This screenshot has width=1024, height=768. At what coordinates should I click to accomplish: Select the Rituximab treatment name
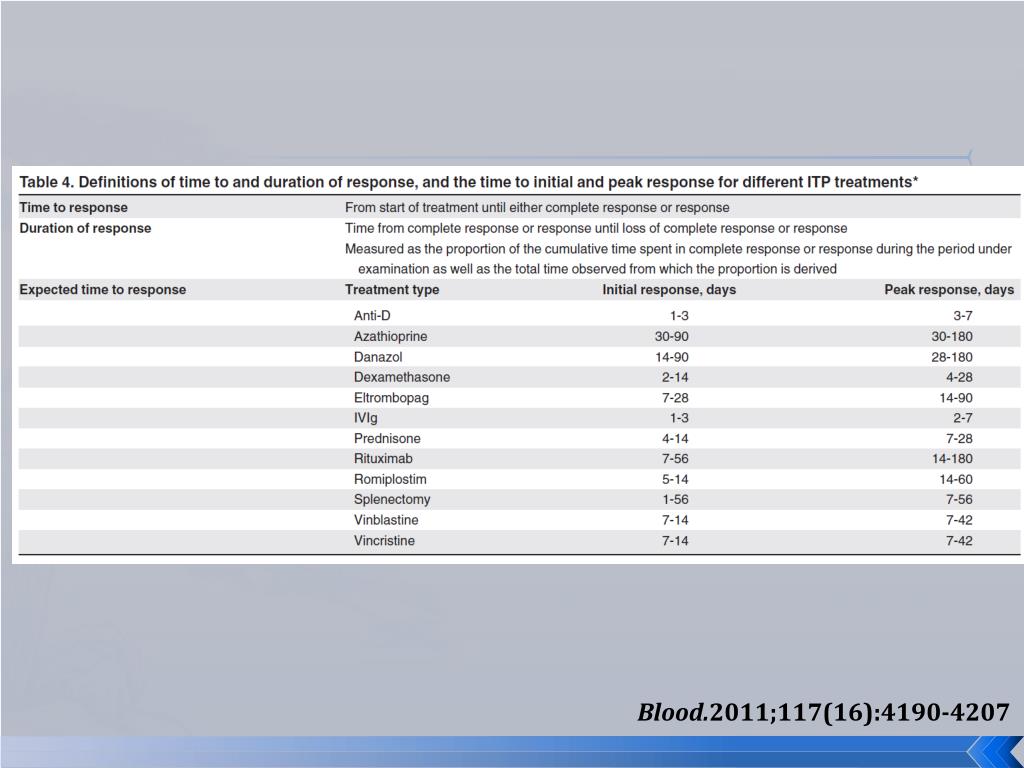383,458
